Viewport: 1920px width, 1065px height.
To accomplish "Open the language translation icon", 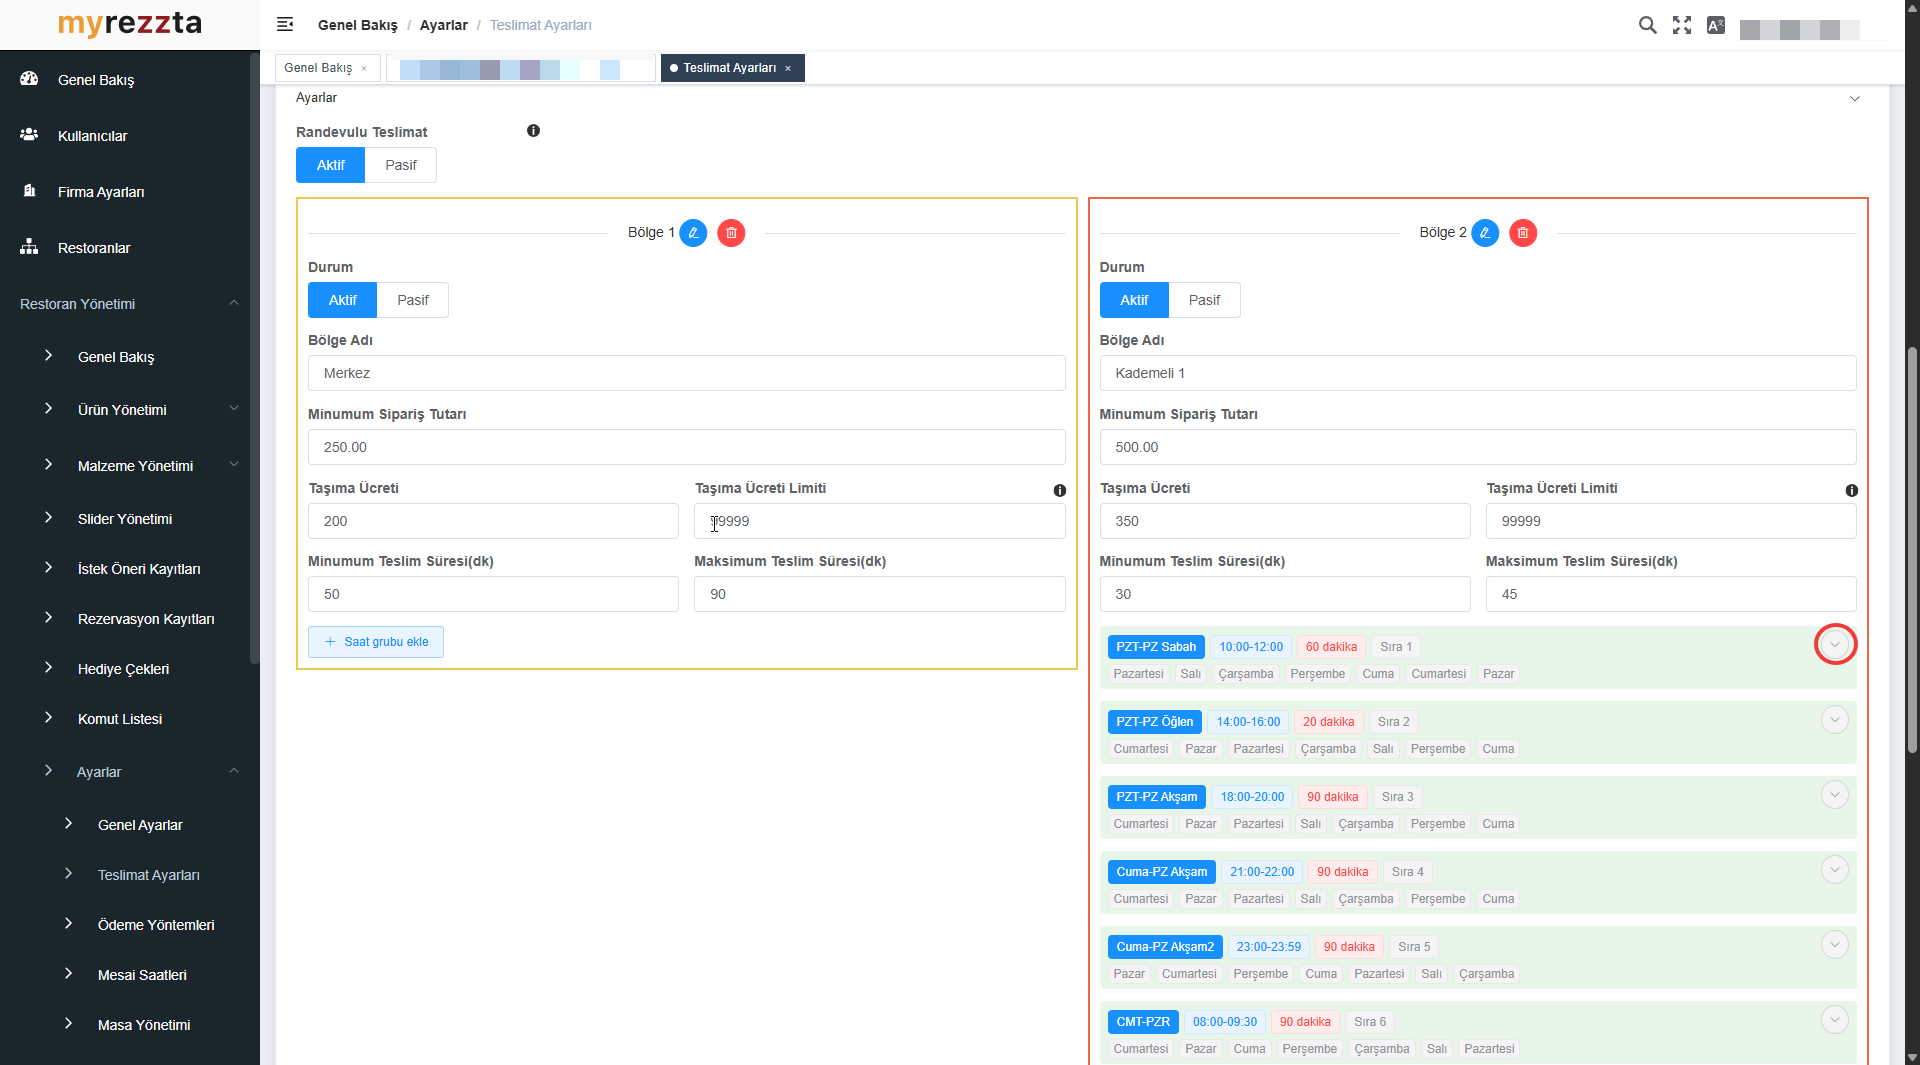I will coord(1716,25).
